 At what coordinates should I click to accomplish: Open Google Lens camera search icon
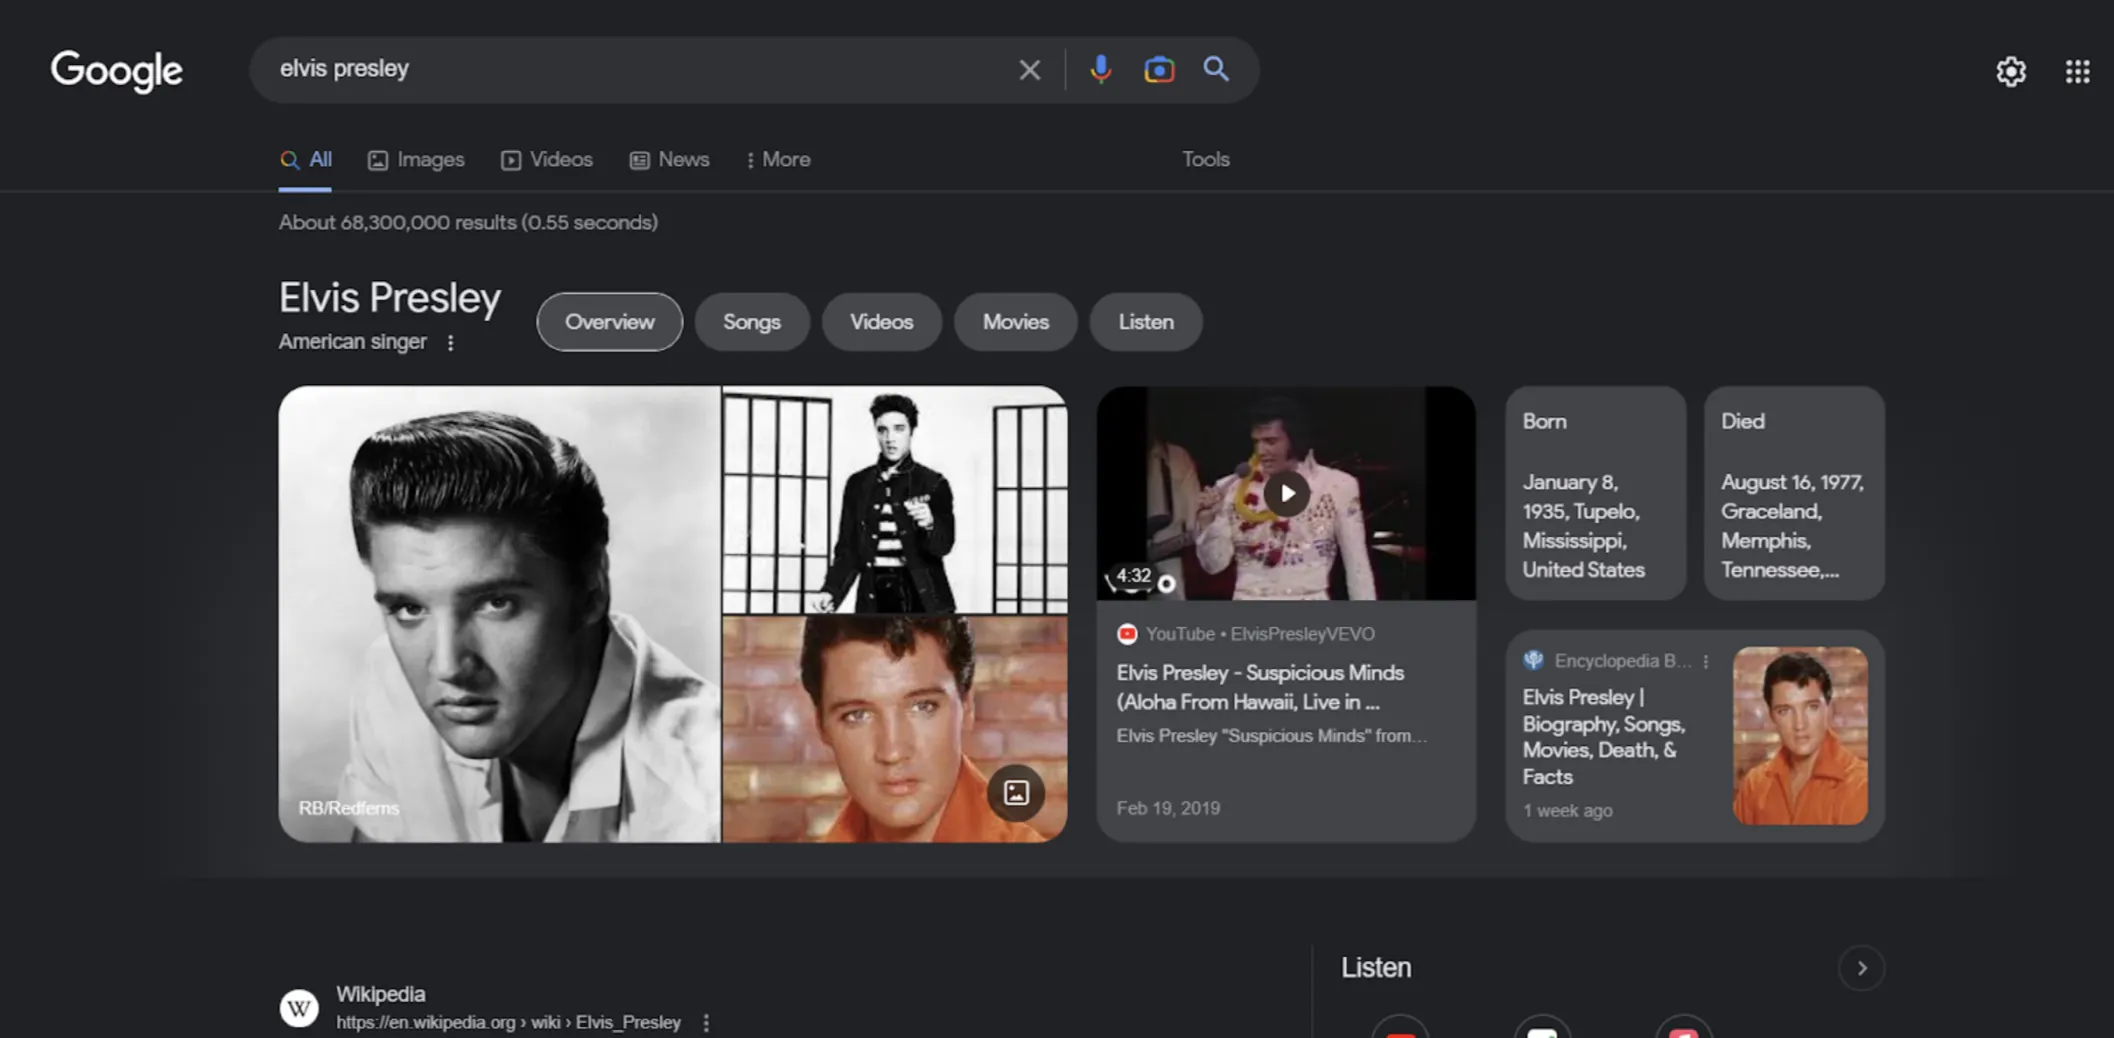point(1159,69)
